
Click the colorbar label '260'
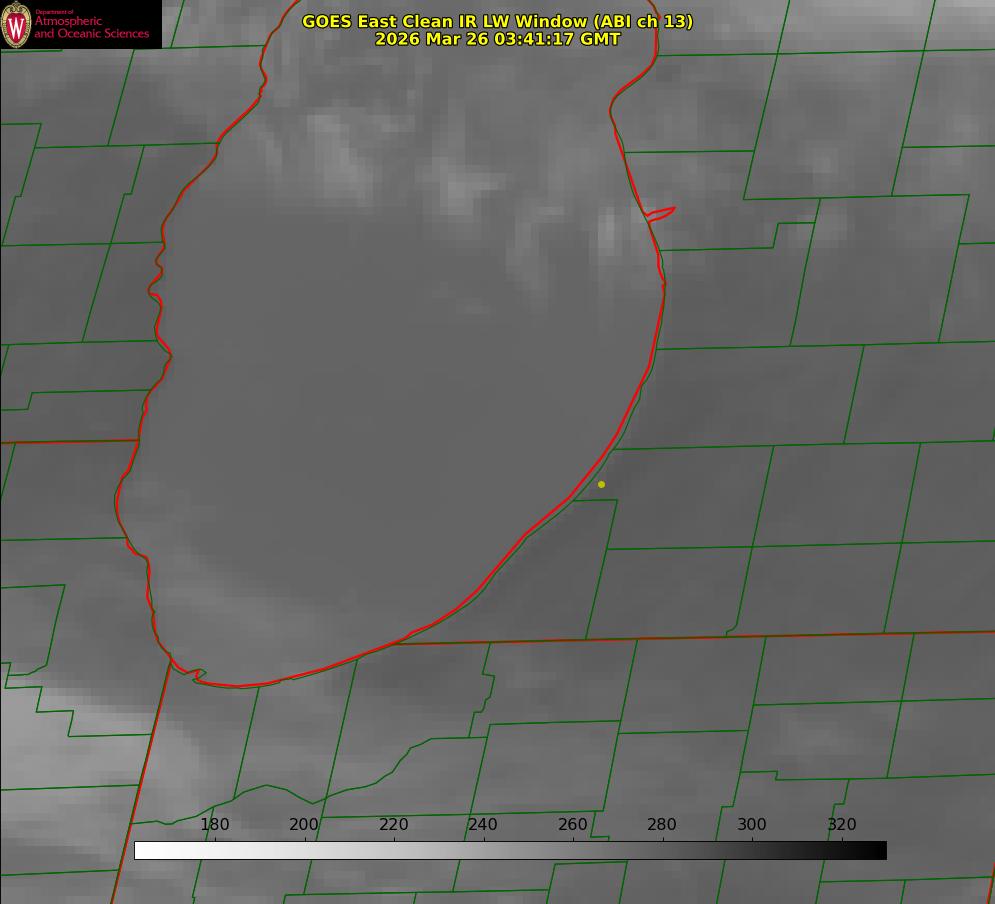click(x=572, y=824)
